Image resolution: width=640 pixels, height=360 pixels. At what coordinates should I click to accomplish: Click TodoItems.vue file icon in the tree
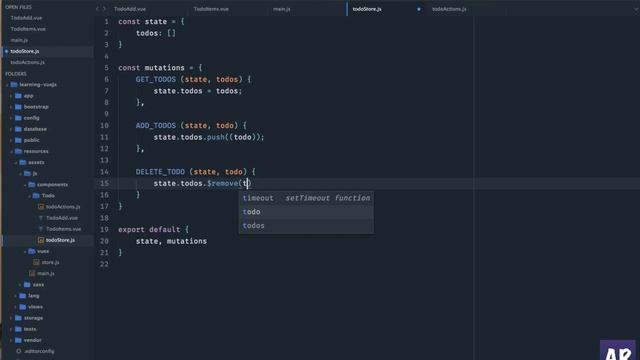pyautogui.click(x=41, y=229)
